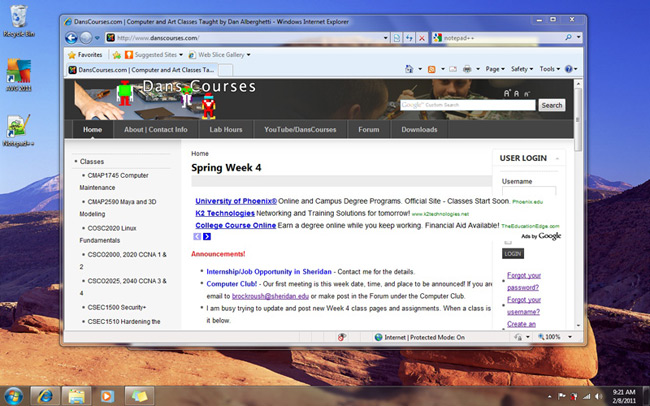Open COSC2020 Linux Fundamentals link
This screenshot has width=650, height=406.
[x=108, y=234]
